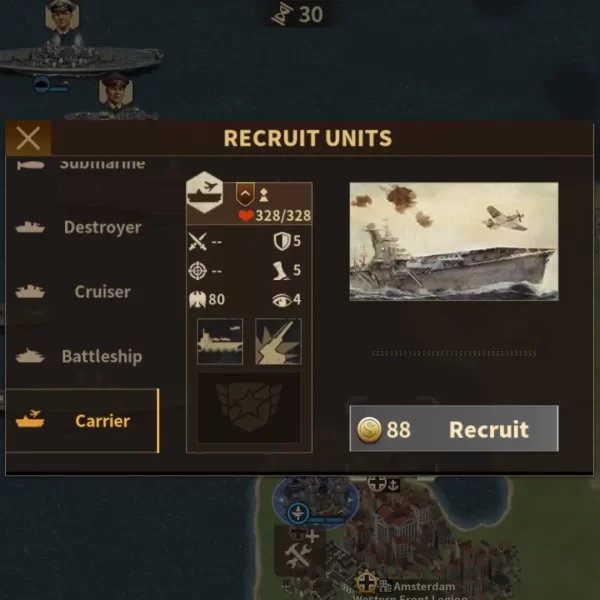Tap the boot movement stat icon
Viewport: 600px width, 600px height.
coord(281,271)
